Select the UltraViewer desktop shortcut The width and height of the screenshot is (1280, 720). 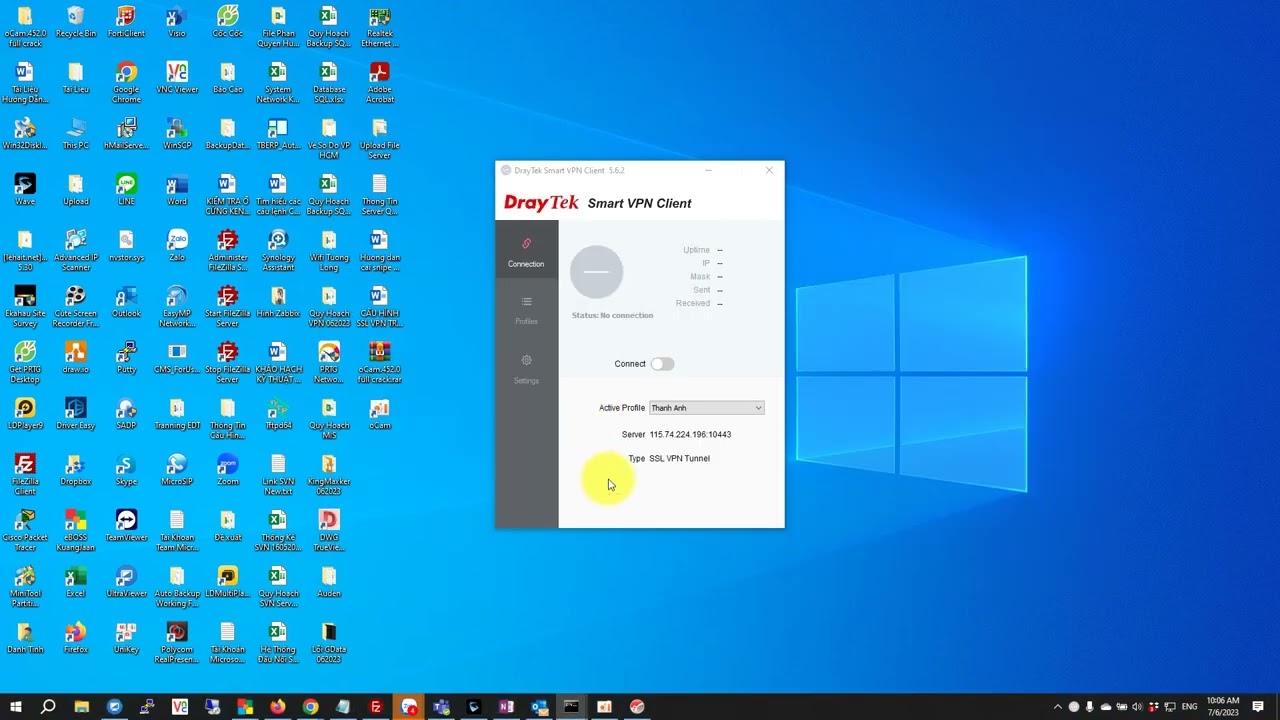[126, 582]
